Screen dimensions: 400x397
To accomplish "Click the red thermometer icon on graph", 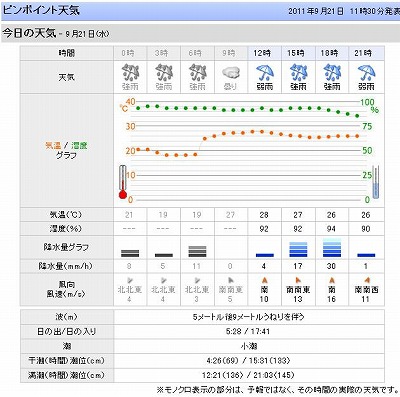I will tap(123, 182).
